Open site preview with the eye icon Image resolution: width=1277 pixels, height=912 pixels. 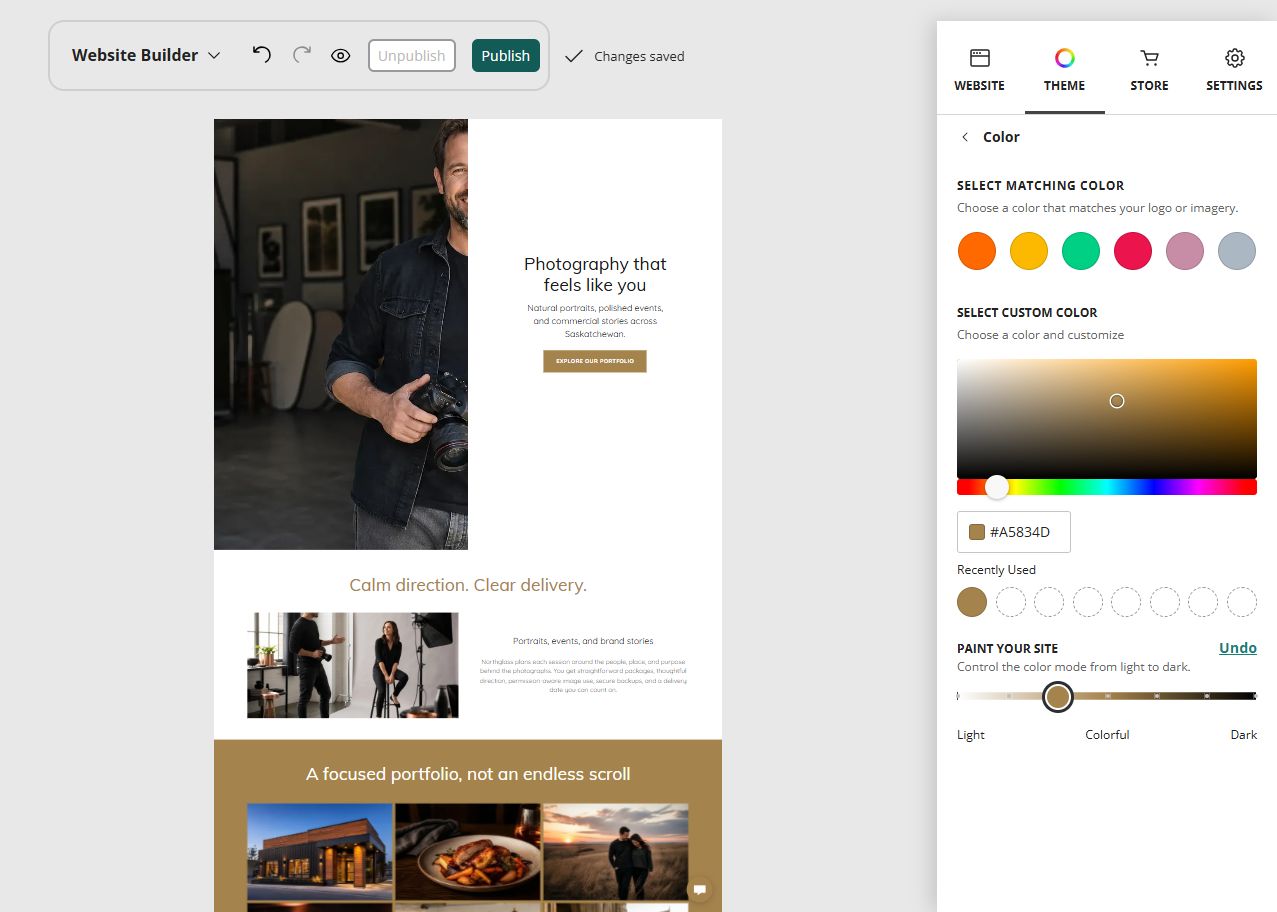[x=340, y=56]
